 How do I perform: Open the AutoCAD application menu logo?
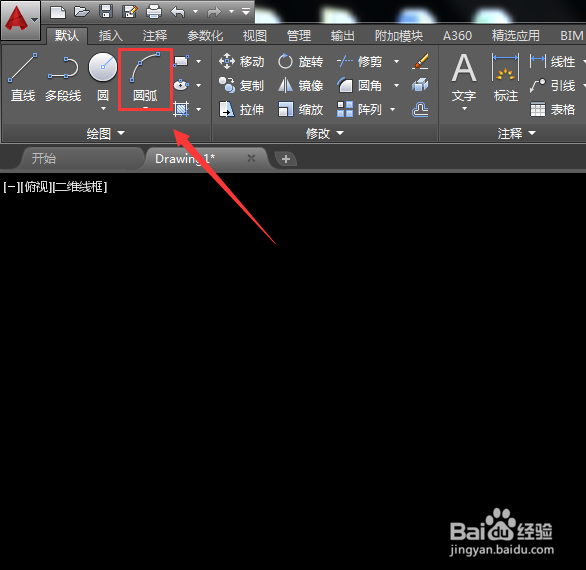click(x=16, y=19)
